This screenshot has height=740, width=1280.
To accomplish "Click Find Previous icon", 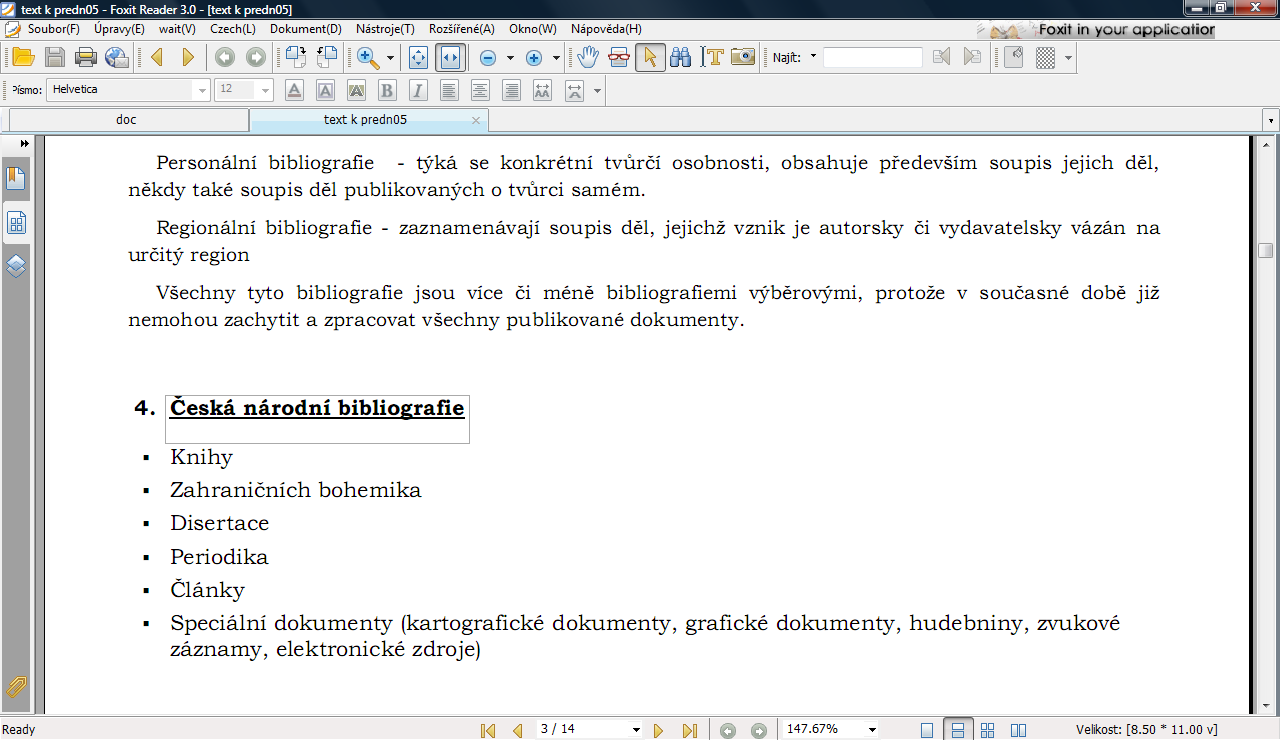I will point(941,57).
